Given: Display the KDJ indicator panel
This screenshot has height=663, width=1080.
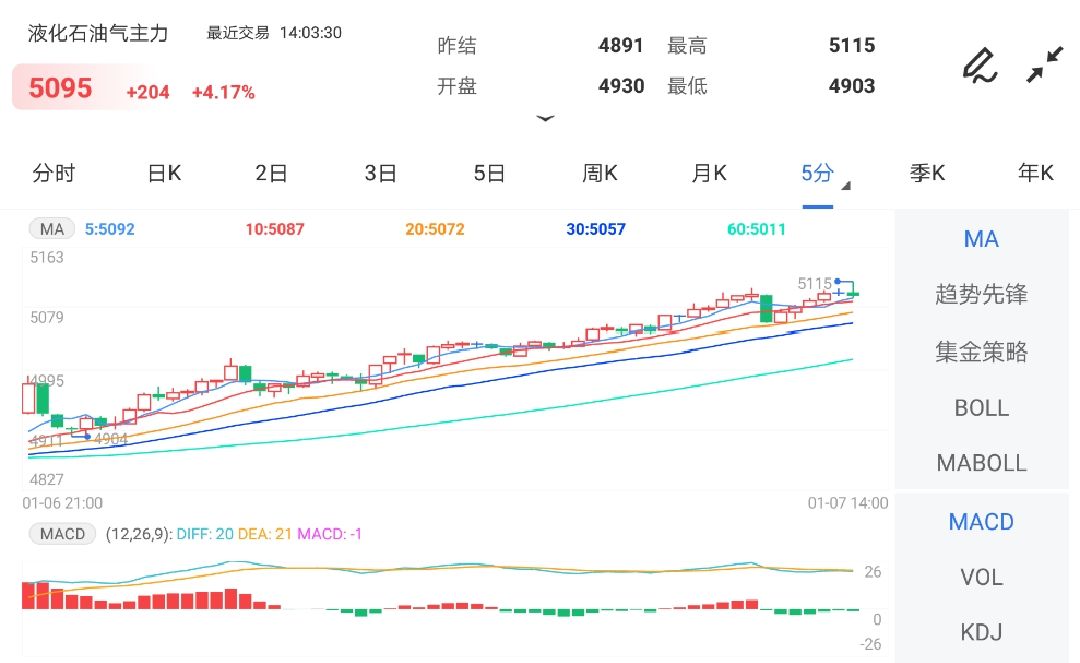Looking at the screenshot, I should point(981,632).
